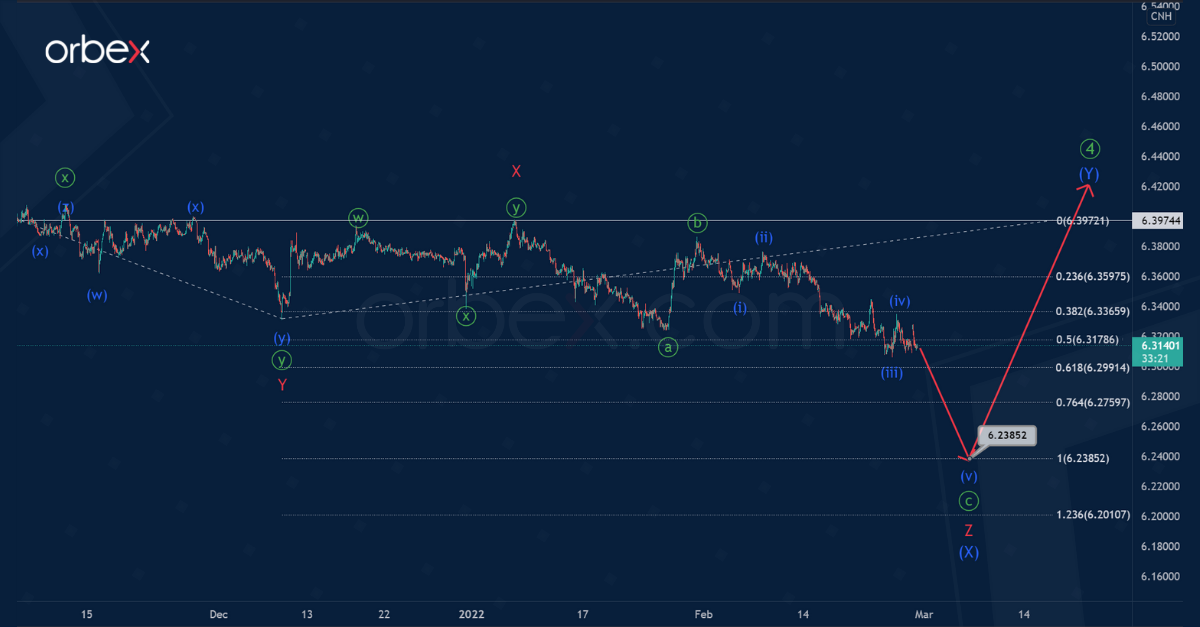Click the 0.618(6.29914) Fibonacci level label
Viewport: 1200px width, 627px height.
pyautogui.click(x=1093, y=368)
